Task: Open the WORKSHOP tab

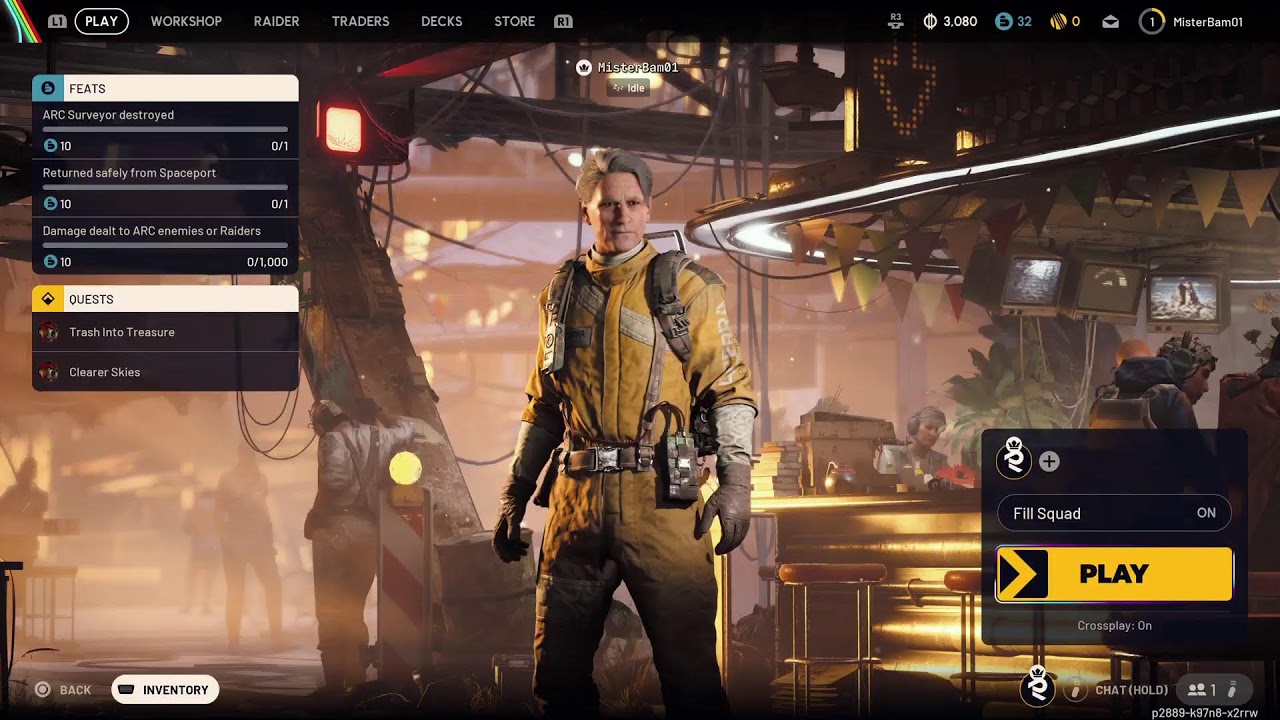Action: 186,21
